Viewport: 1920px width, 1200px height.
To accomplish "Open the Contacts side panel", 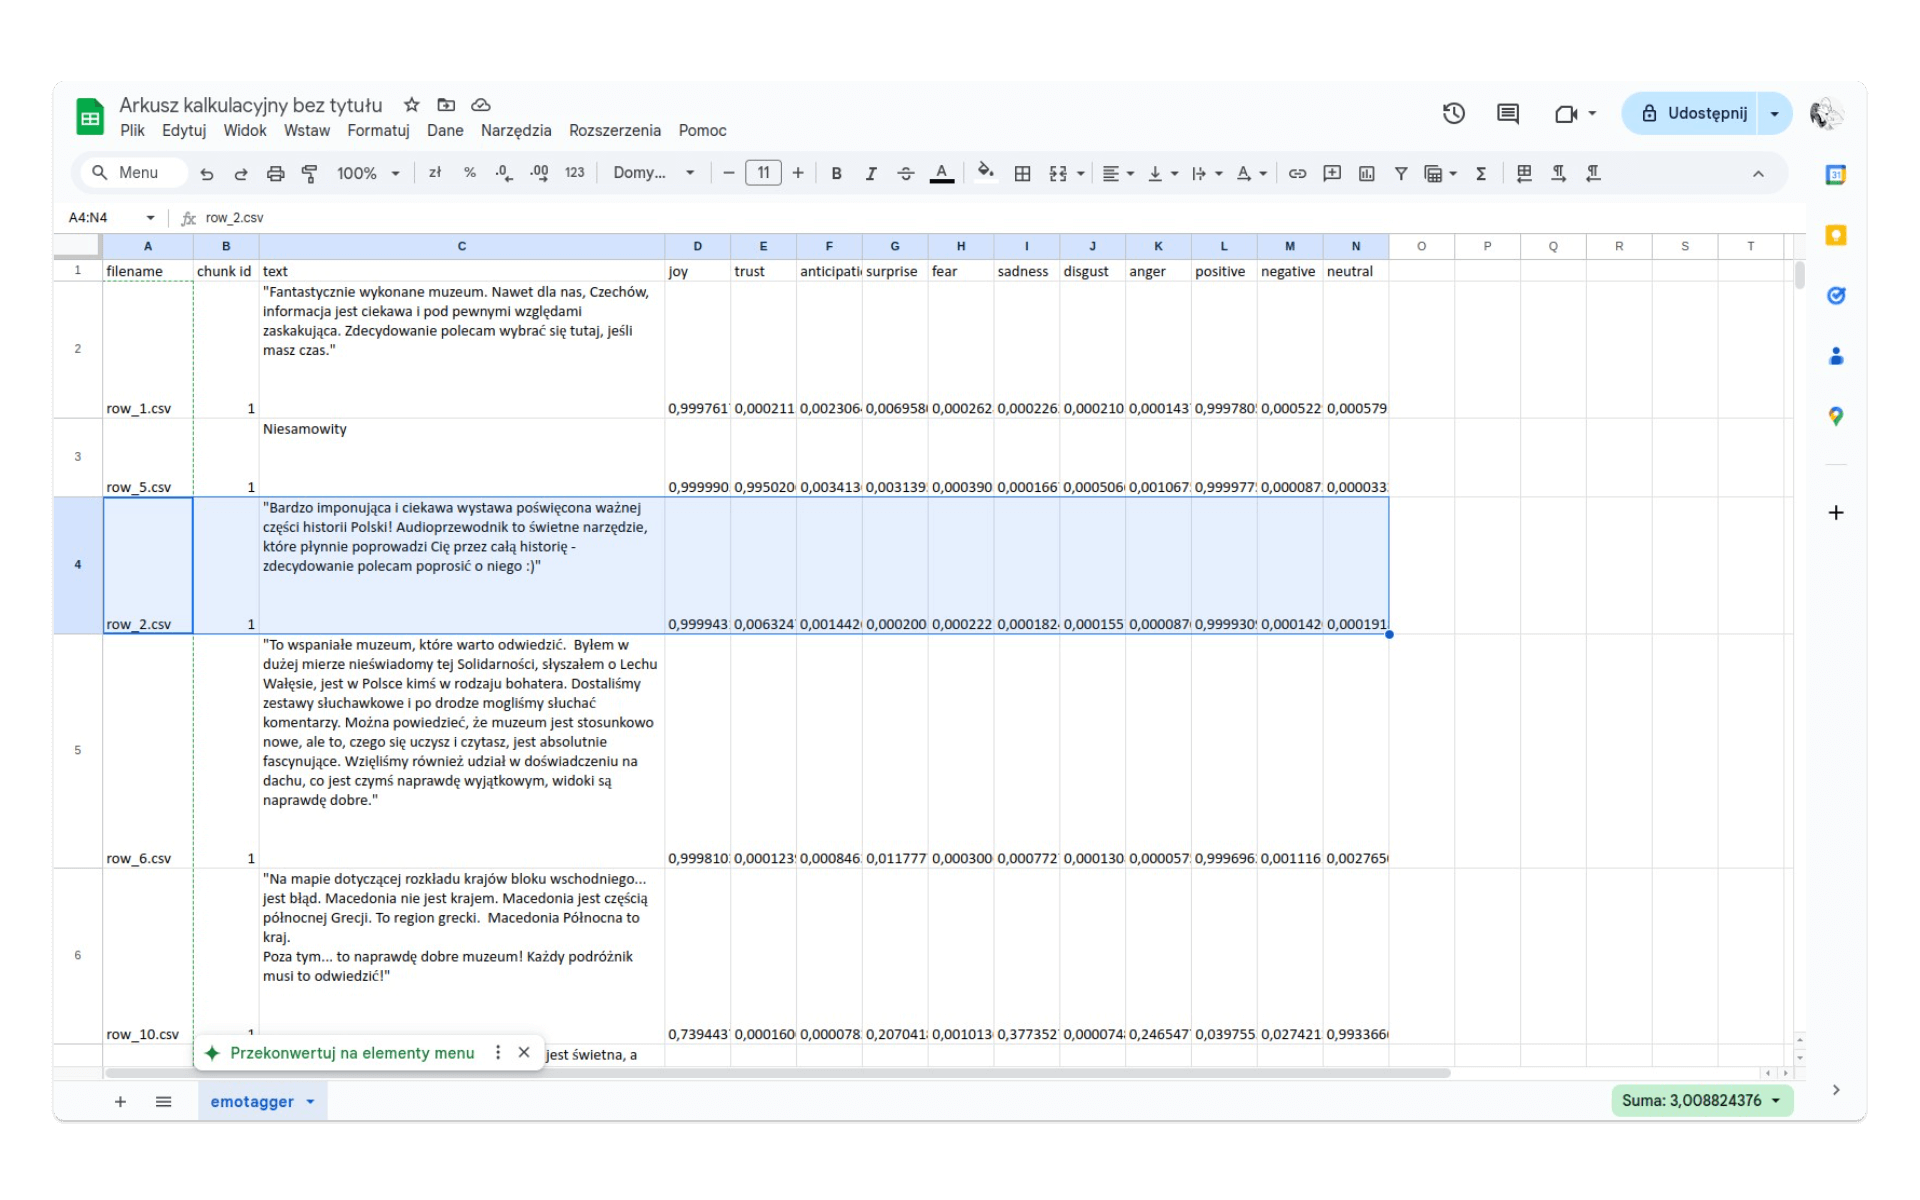I will [x=1836, y=356].
